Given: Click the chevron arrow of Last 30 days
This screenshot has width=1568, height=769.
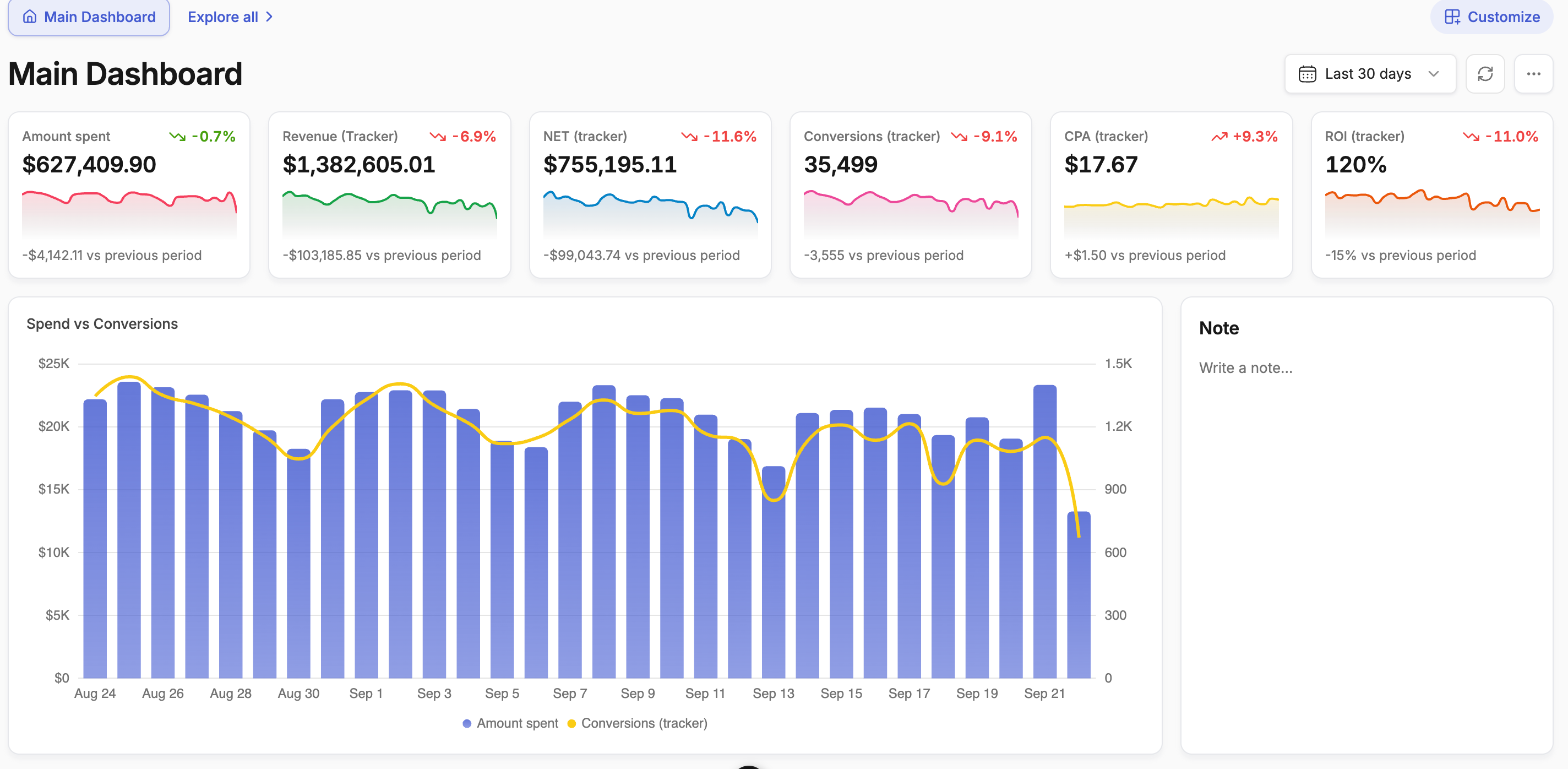Looking at the screenshot, I should [x=1434, y=74].
